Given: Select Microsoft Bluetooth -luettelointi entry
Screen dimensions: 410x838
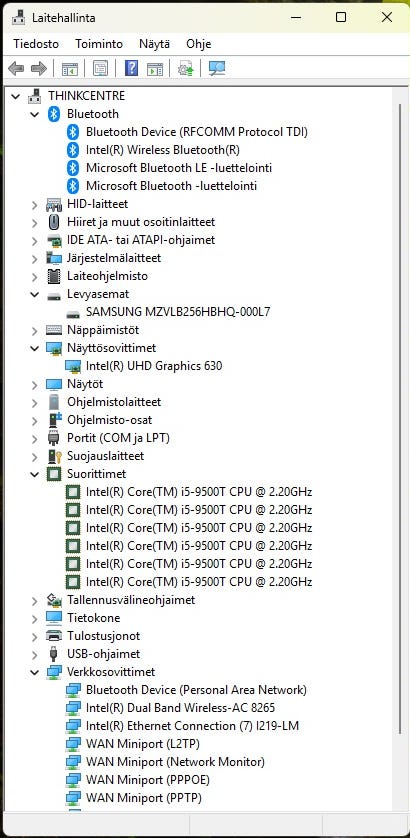Looking at the screenshot, I should coord(172,185).
